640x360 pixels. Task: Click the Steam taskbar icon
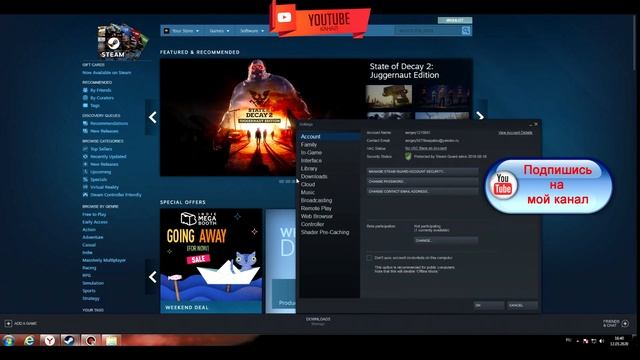[70, 340]
